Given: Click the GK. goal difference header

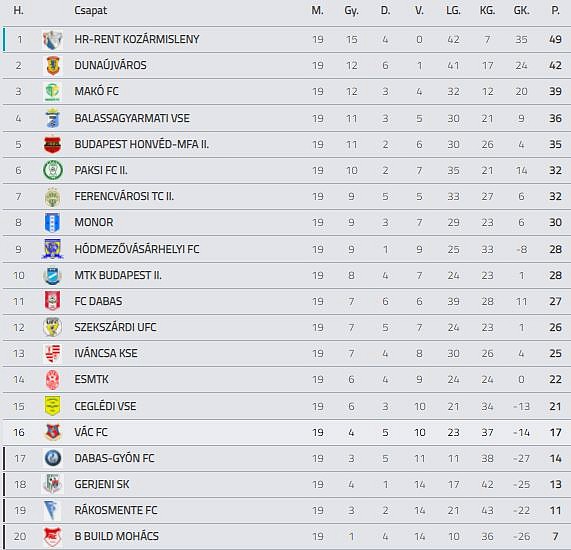Looking at the screenshot, I should click(x=521, y=11).
